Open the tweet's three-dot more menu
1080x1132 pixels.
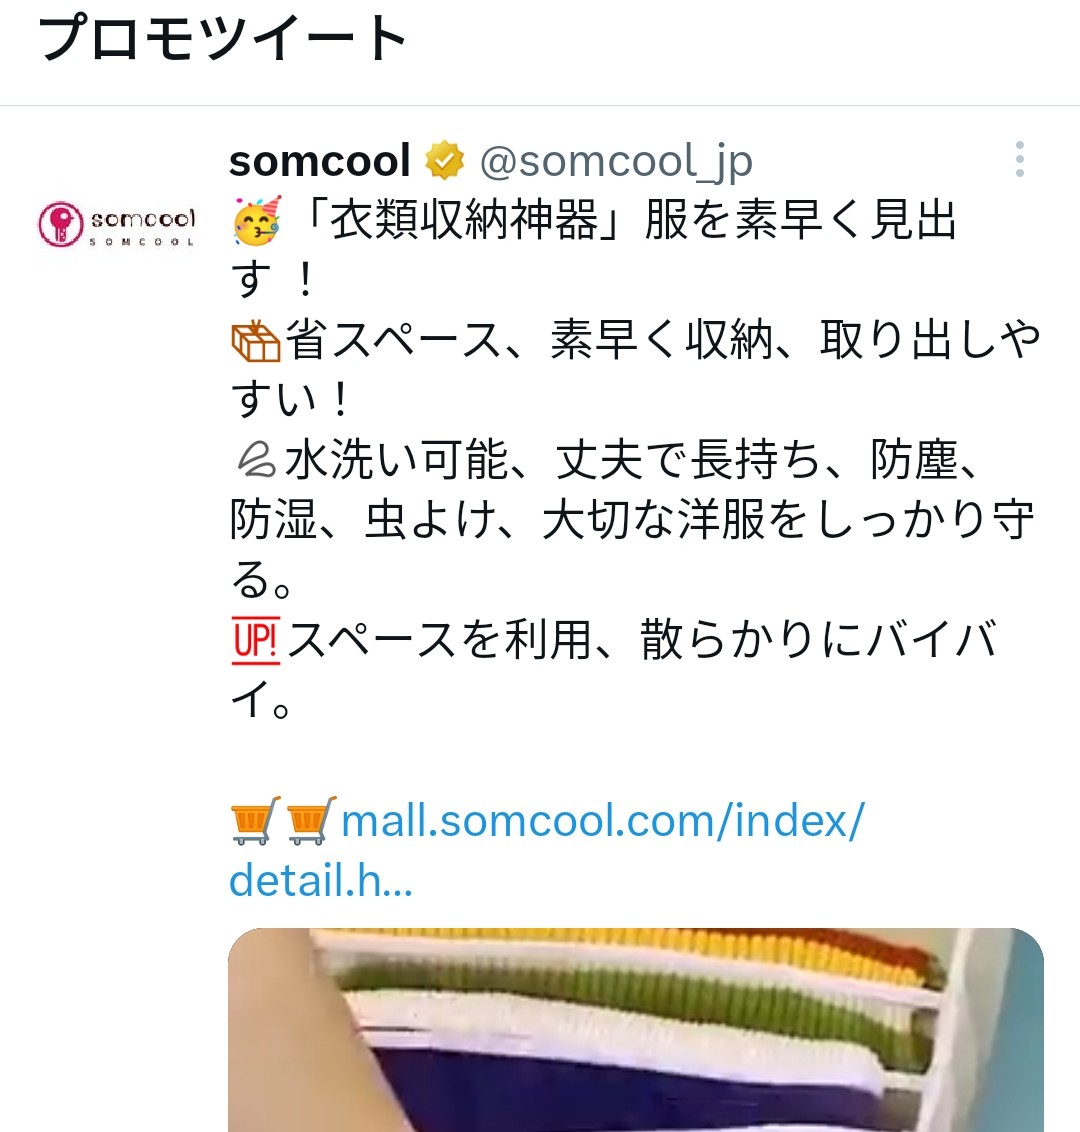(x=1019, y=160)
